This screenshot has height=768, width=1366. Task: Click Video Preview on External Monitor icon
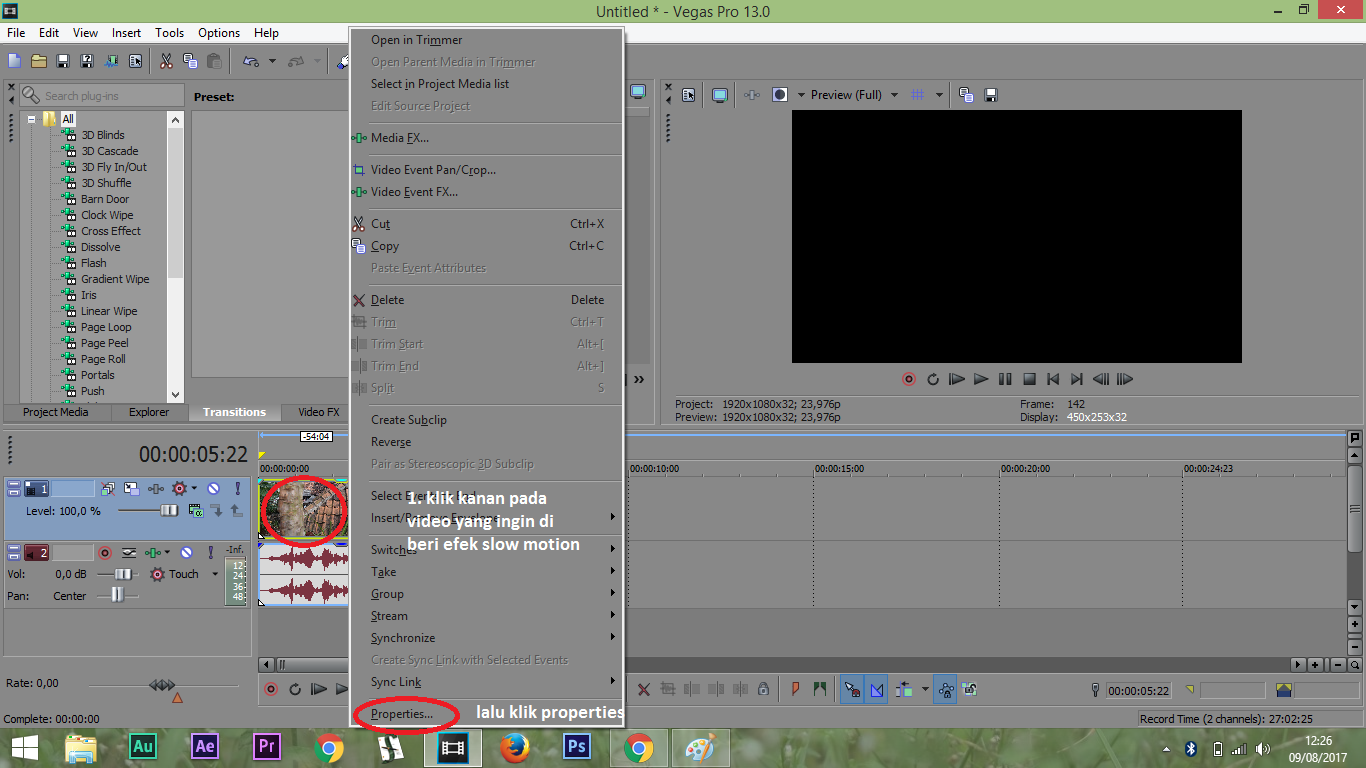click(x=720, y=95)
